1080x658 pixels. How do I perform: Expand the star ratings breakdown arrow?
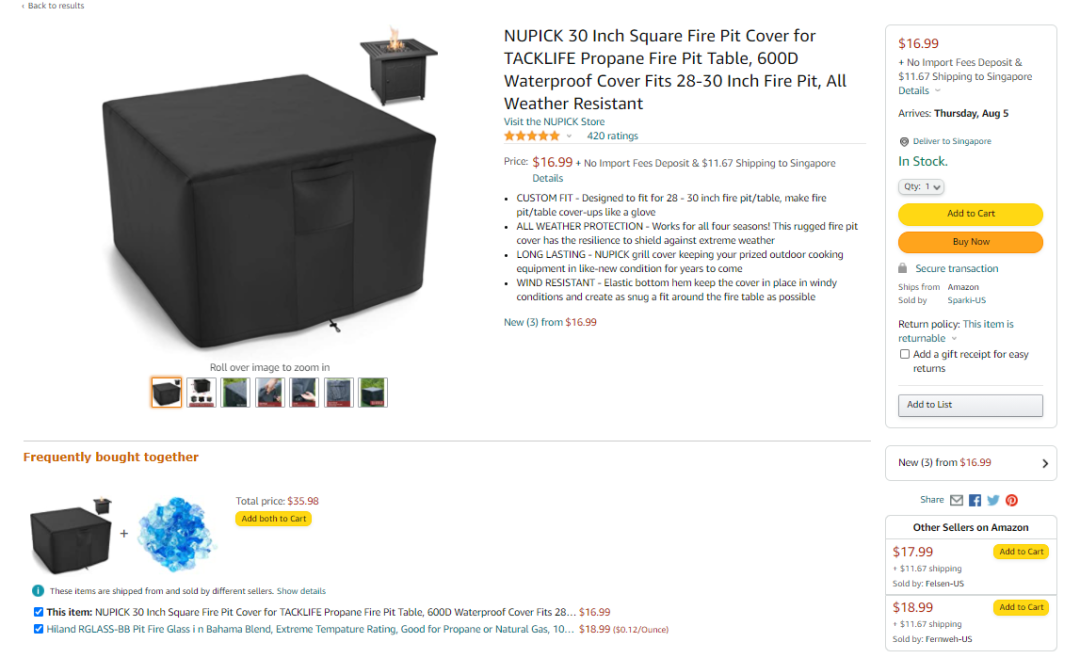[x=569, y=136]
